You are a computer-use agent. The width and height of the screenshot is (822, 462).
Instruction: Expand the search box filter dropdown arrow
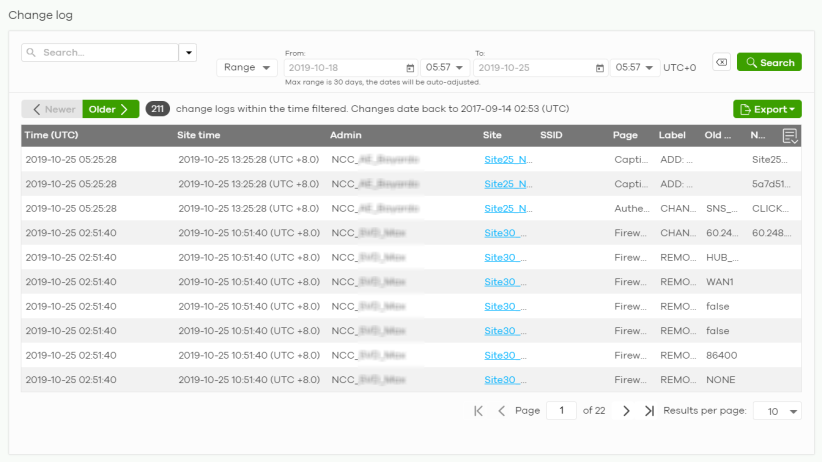pyautogui.click(x=187, y=53)
